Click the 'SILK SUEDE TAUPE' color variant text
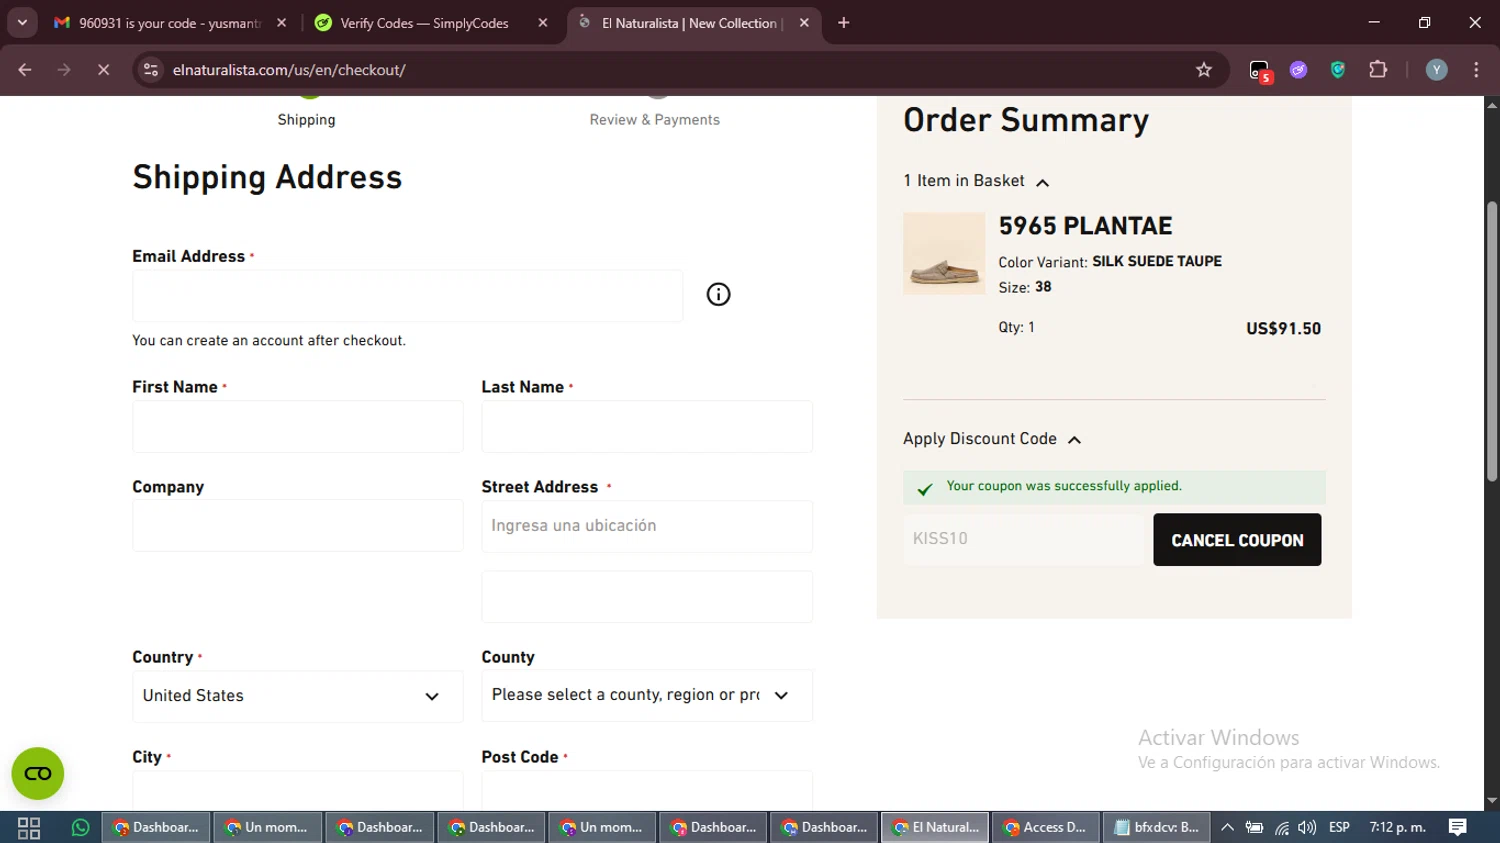This screenshot has height=843, width=1500. [x=1157, y=261]
